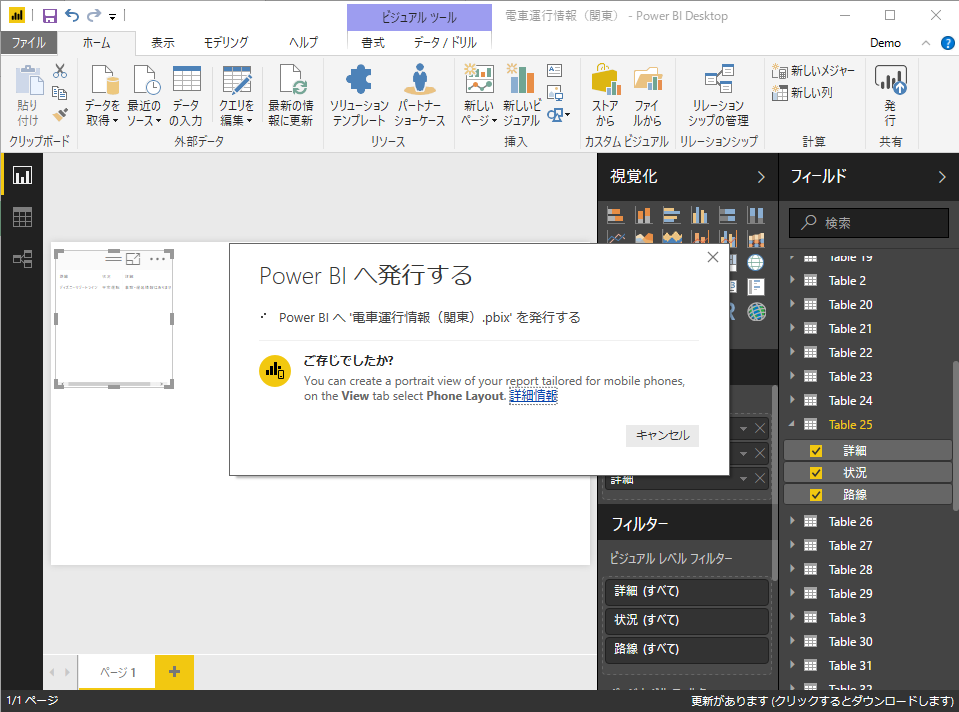Add a 新しい列 column
The width and height of the screenshot is (959, 712).
[x=802, y=93]
